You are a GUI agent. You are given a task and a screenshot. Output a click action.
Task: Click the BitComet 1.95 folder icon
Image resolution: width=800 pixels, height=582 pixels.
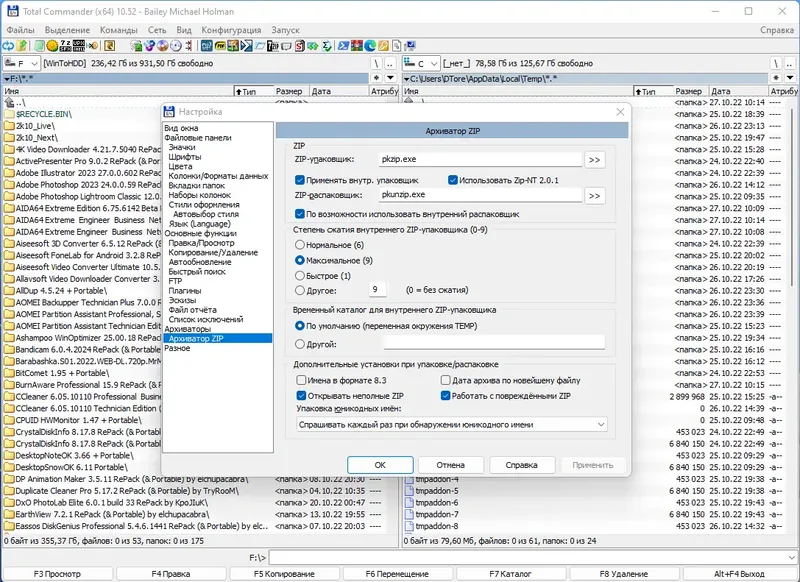coord(9,373)
